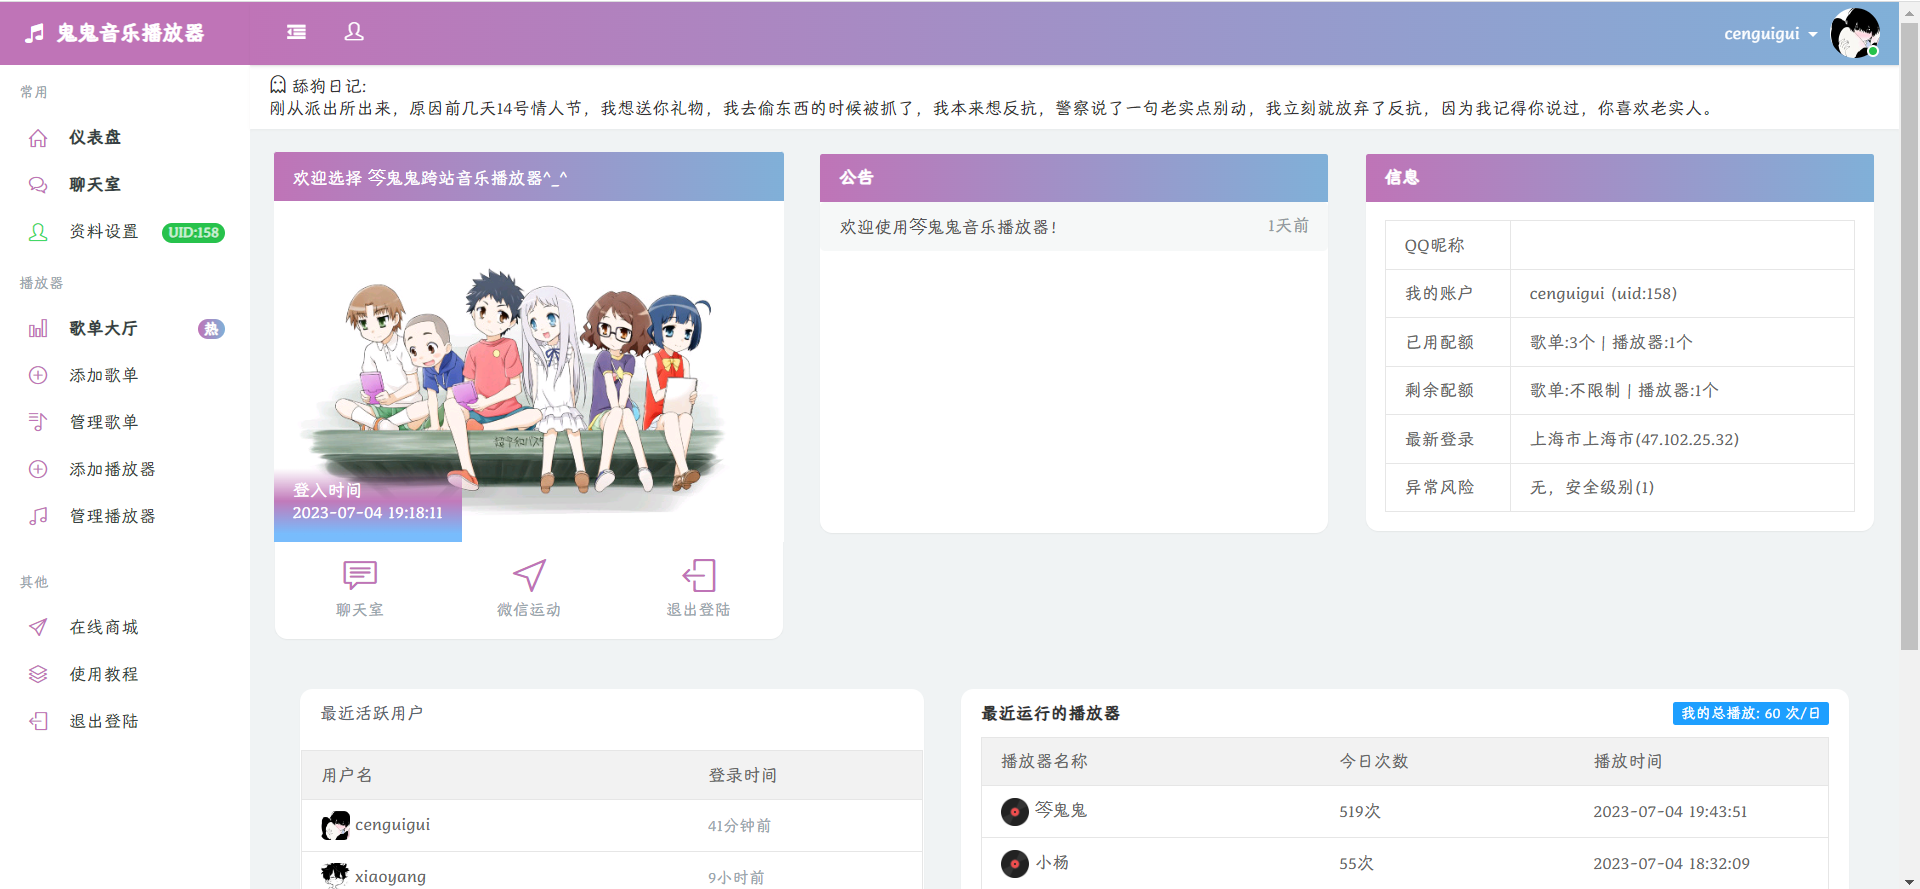Toggle the sidebar collapse menu icon
The width and height of the screenshot is (1920, 889).
[296, 32]
